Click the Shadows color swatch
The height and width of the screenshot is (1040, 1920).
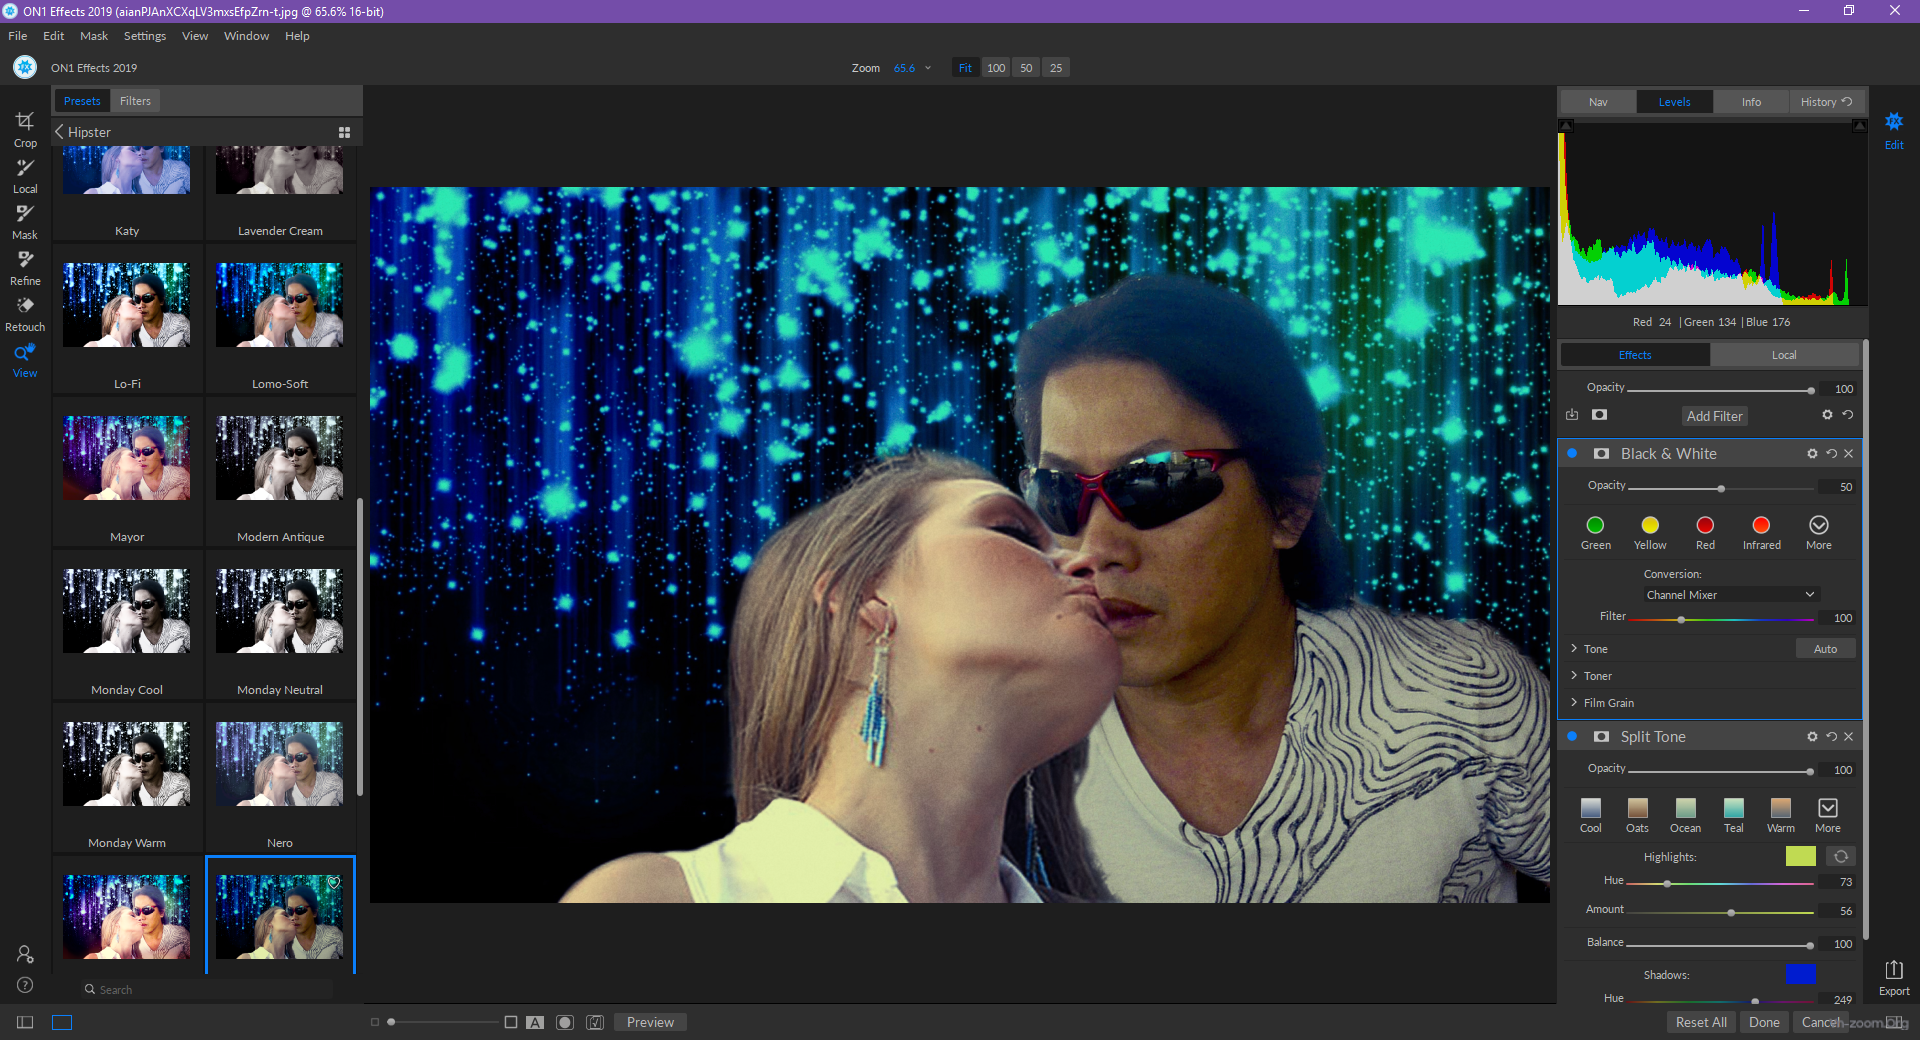(1800, 974)
